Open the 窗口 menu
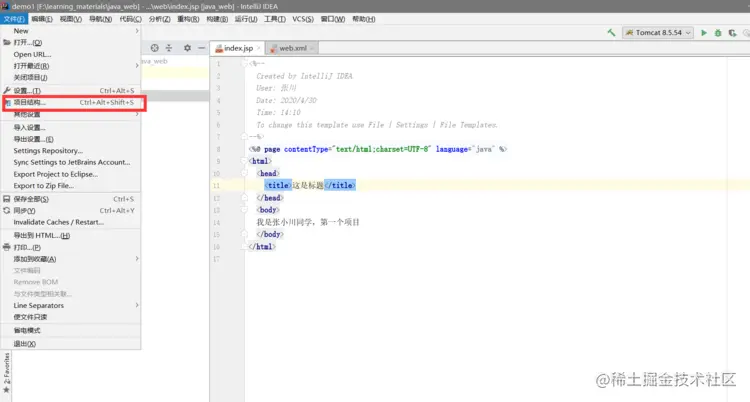Viewport: 750px width, 402px height. tap(332, 19)
